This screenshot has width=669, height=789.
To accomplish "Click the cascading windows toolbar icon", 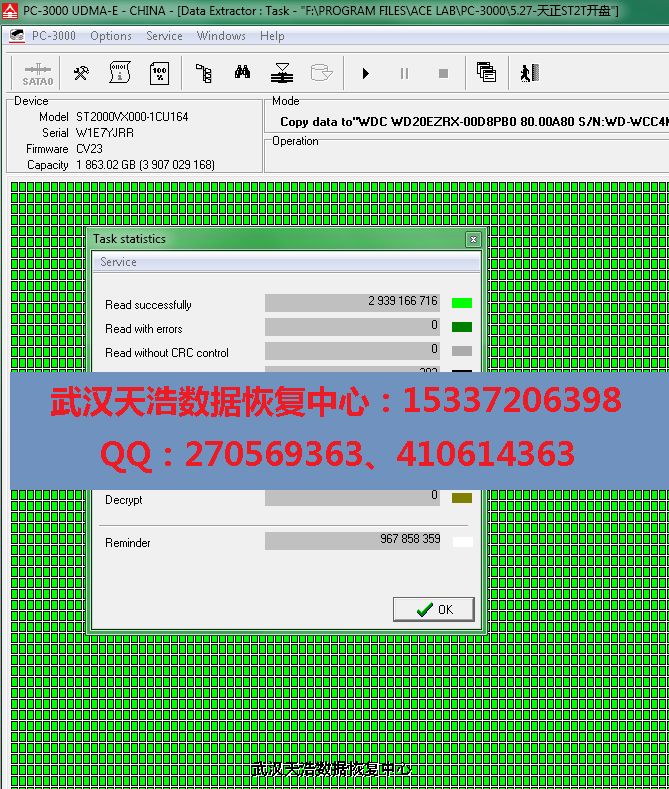I will [x=487, y=73].
